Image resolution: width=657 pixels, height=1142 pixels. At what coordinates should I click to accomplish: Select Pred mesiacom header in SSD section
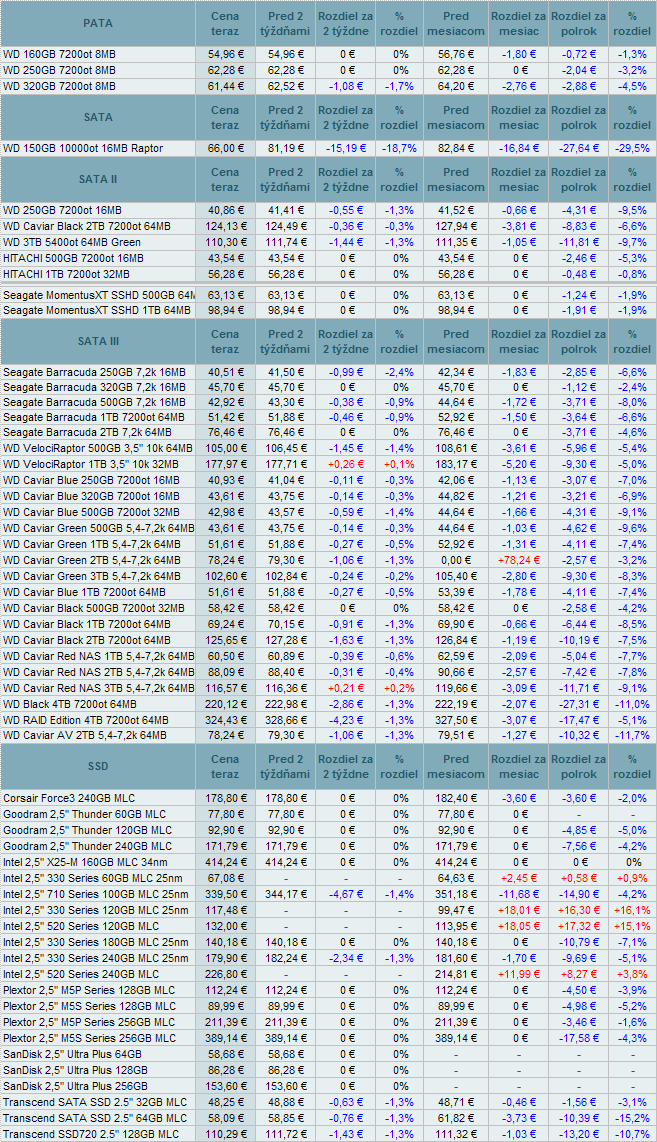[x=456, y=768]
